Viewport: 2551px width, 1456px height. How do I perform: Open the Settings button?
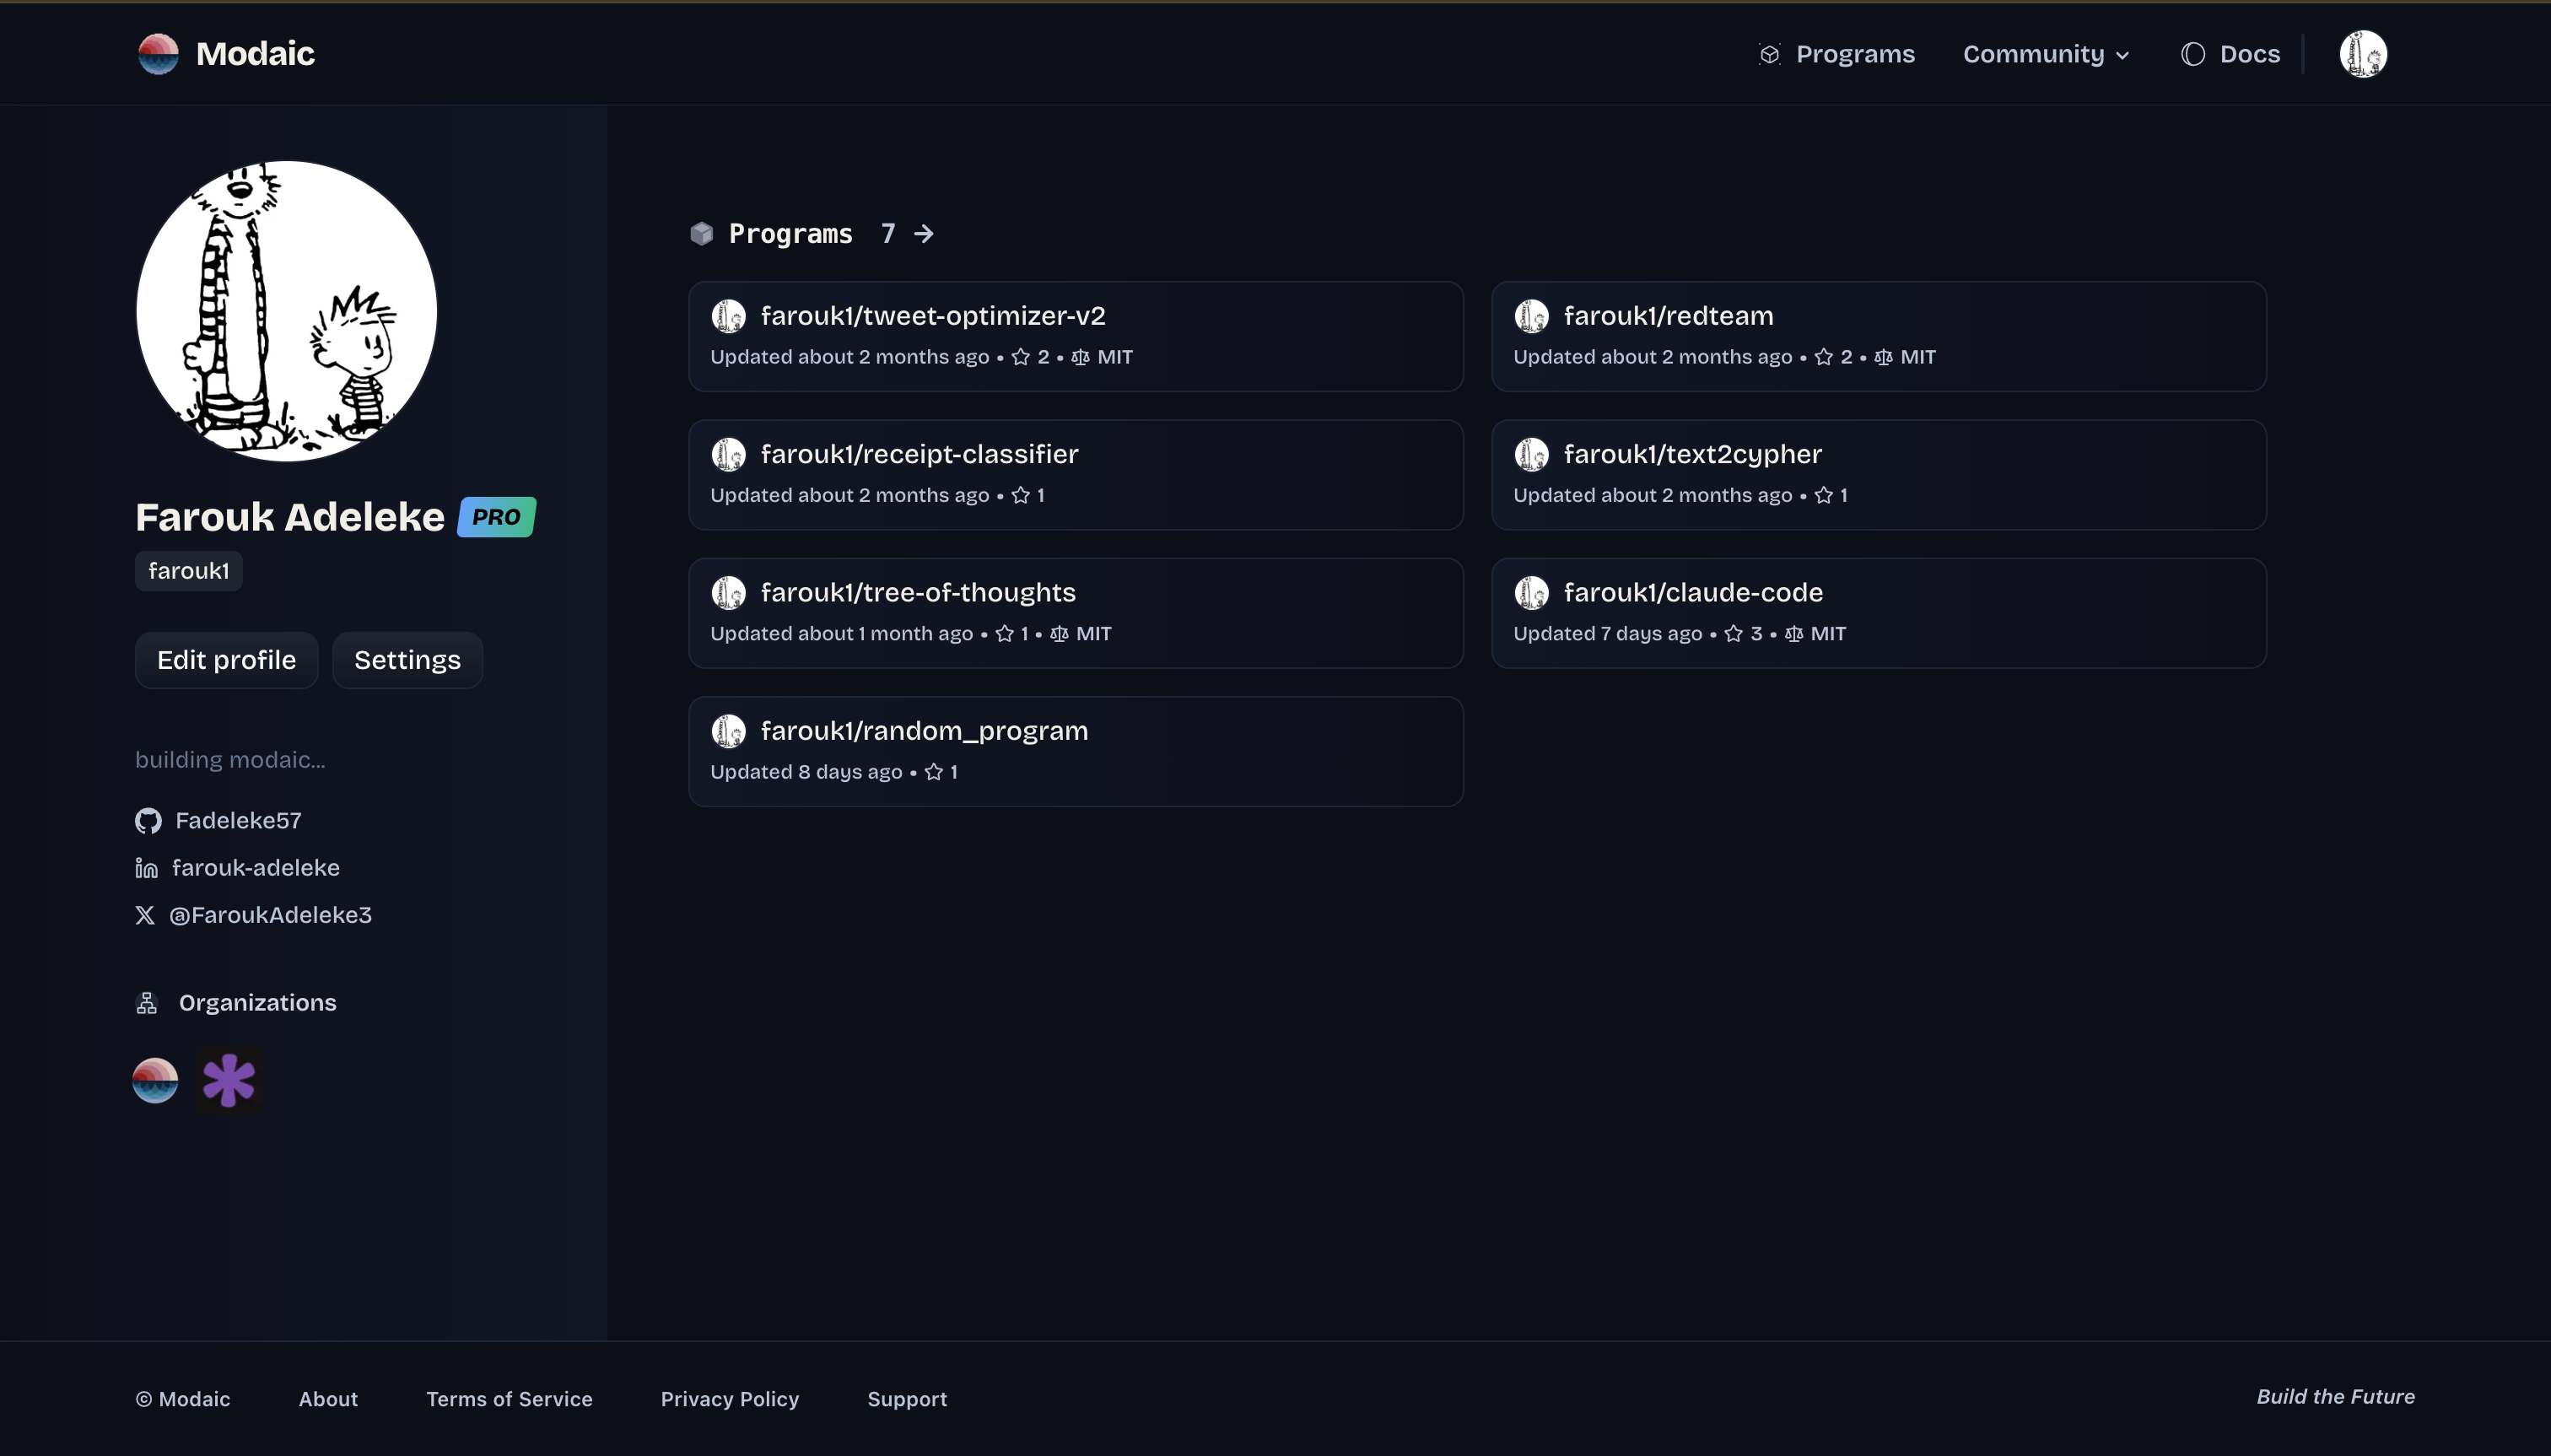pyautogui.click(x=406, y=660)
